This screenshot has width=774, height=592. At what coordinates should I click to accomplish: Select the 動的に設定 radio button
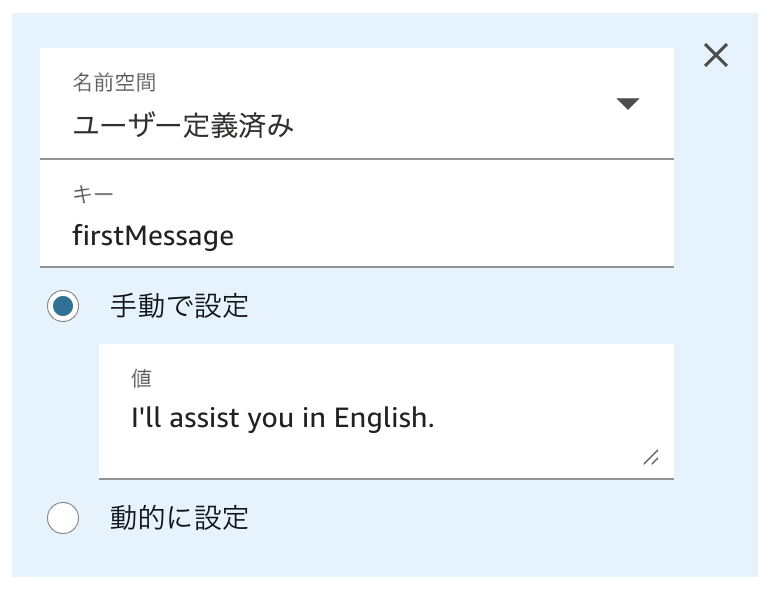[63, 518]
